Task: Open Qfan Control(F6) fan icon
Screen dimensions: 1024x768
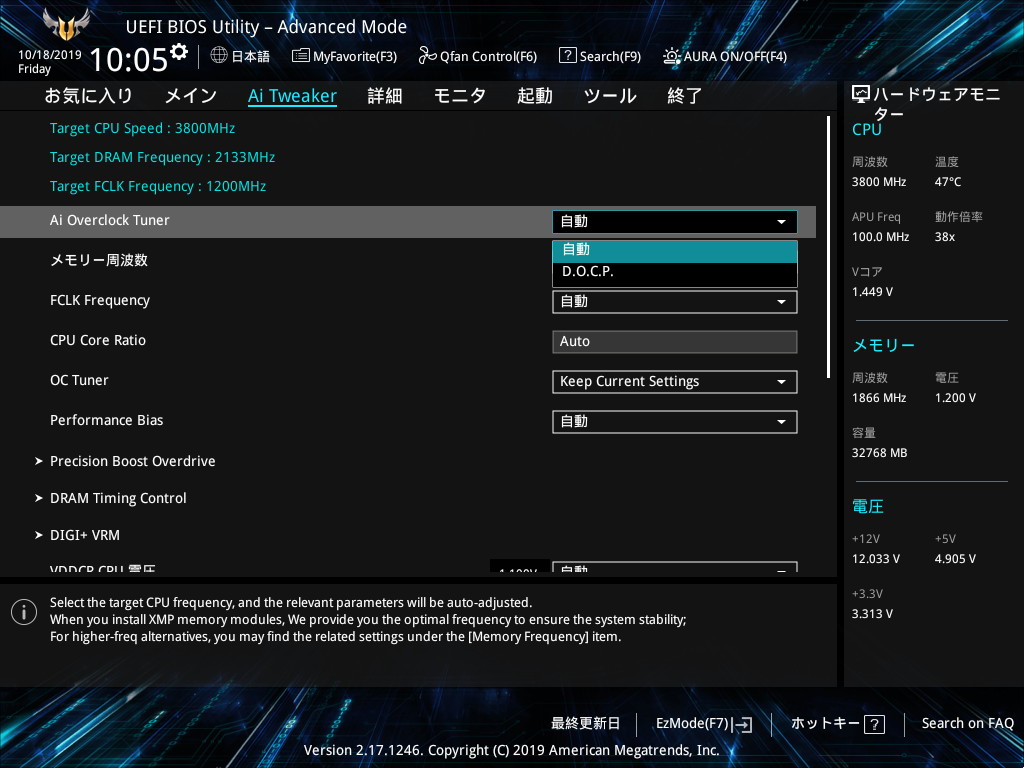Action: pyautogui.click(x=427, y=56)
